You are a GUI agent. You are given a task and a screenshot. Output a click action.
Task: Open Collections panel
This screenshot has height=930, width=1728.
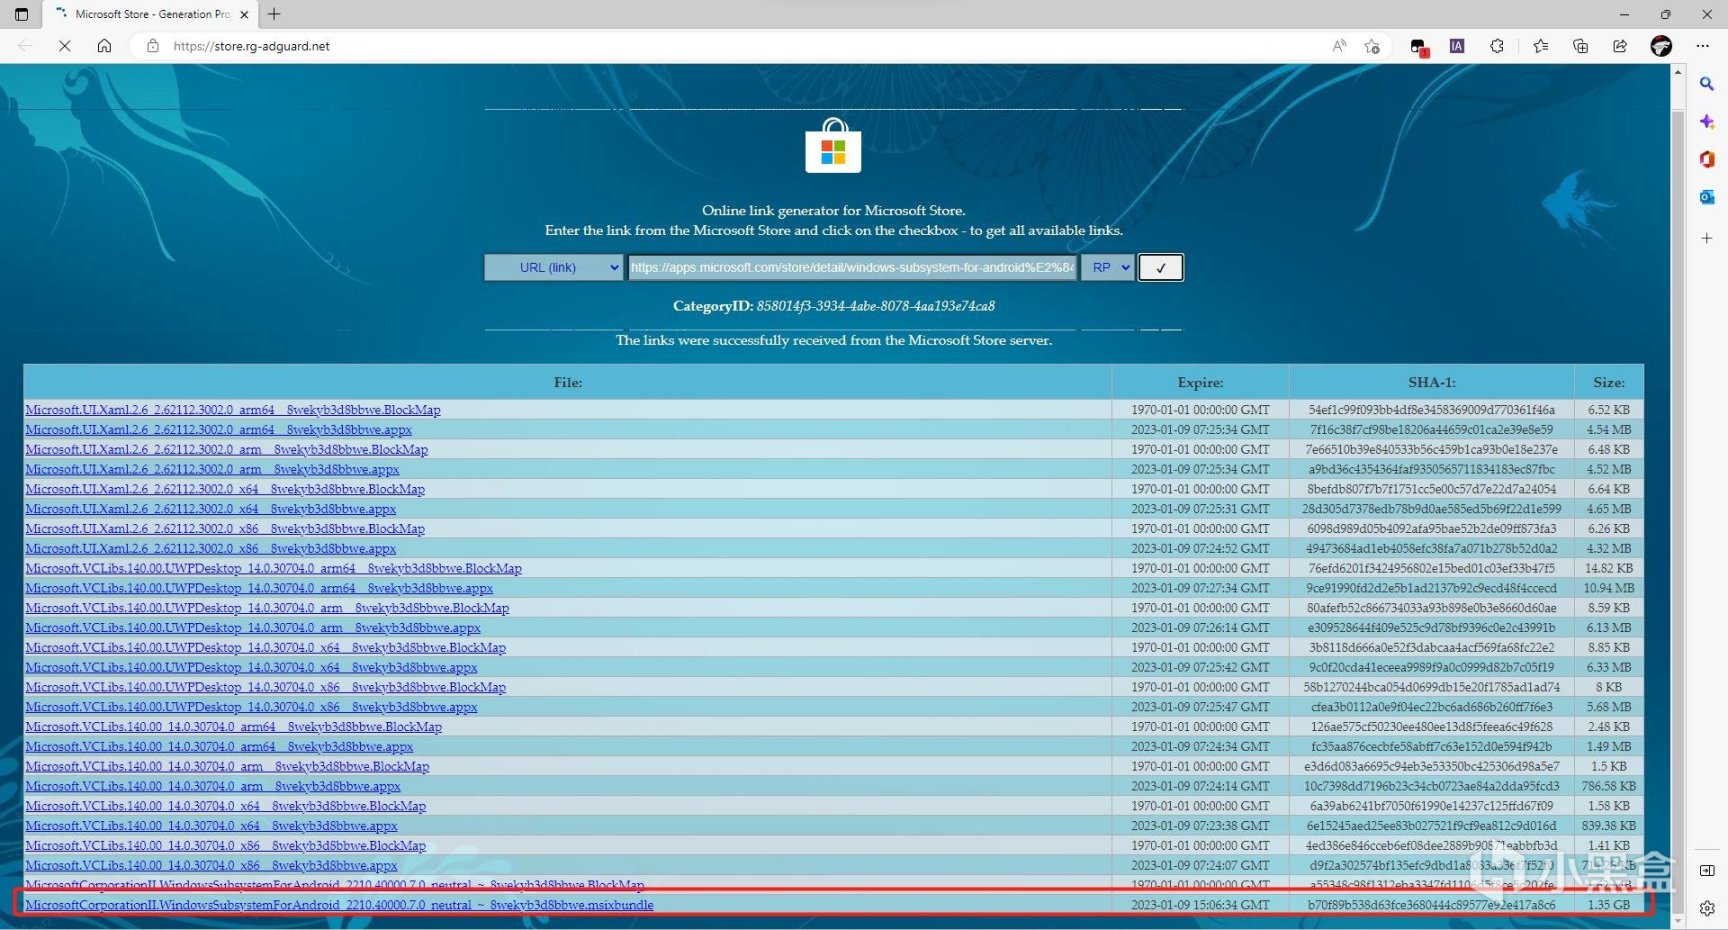(1580, 46)
